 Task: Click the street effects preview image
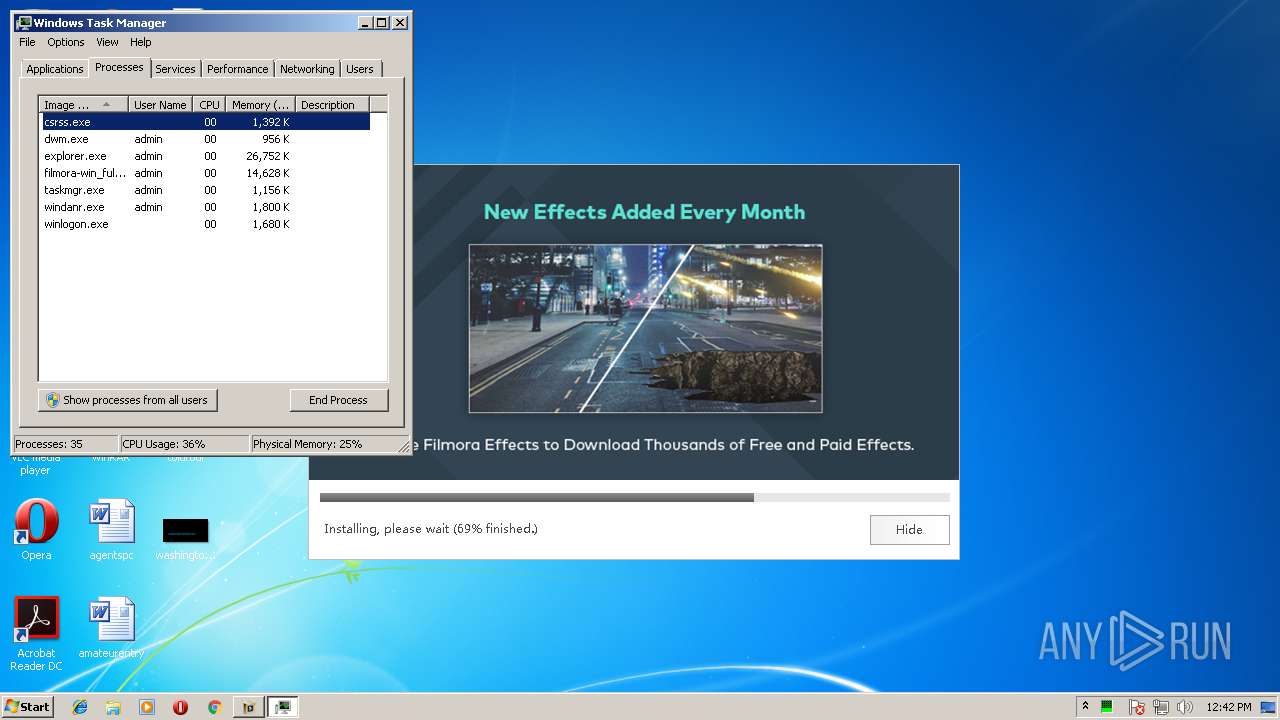pyautogui.click(x=646, y=328)
